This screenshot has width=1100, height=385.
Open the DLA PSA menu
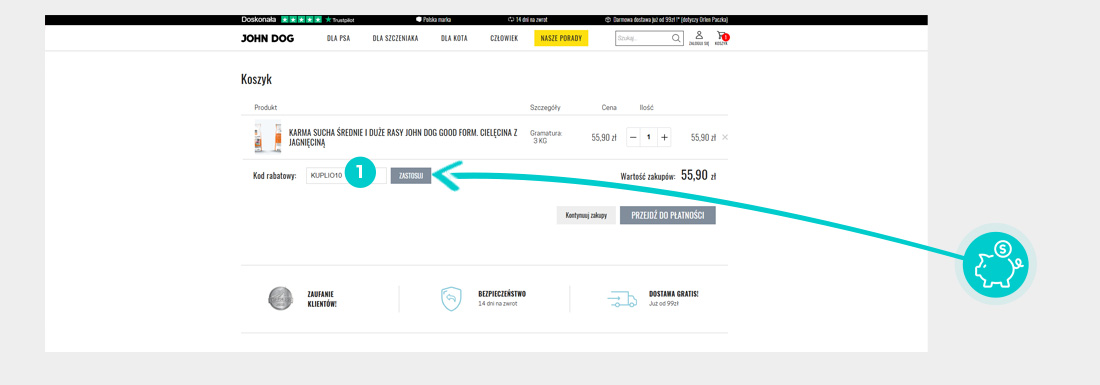coord(338,39)
